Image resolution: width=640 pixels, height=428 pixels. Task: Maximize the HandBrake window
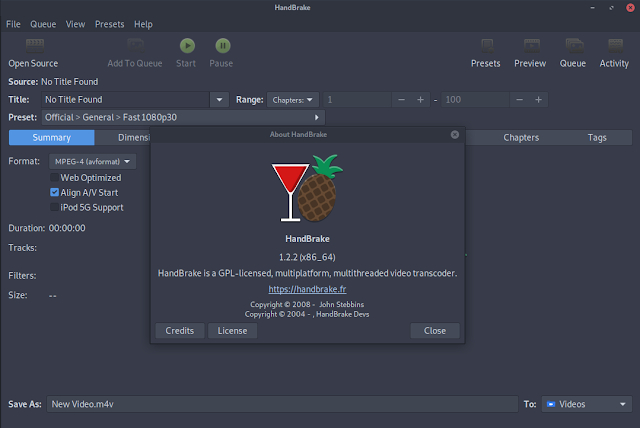tap(611, 7)
